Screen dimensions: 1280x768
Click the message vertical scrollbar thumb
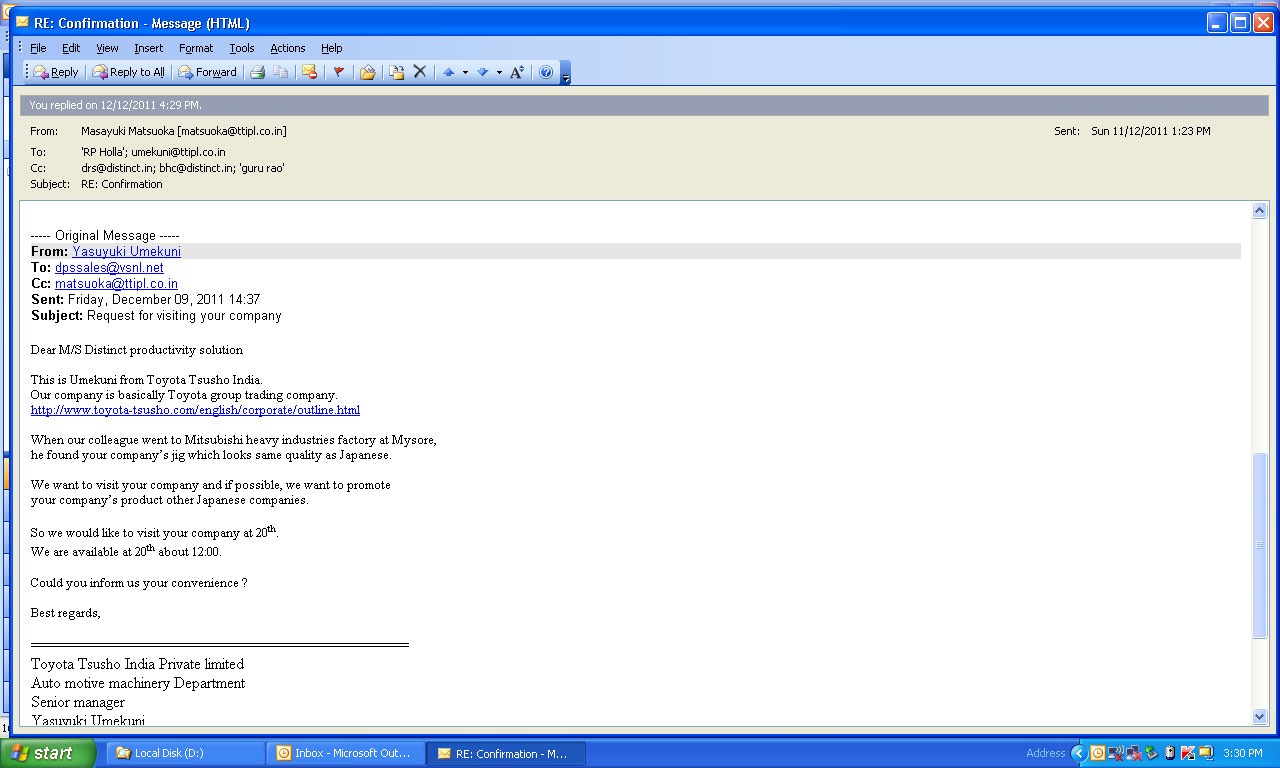(1259, 545)
